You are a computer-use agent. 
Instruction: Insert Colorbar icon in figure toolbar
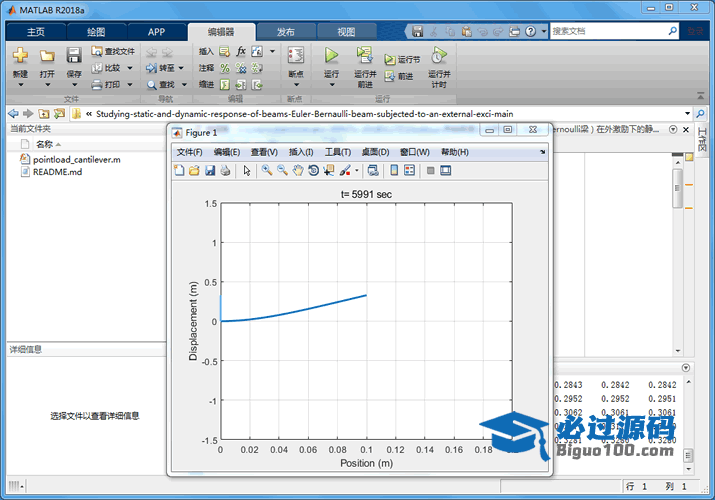[394, 170]
